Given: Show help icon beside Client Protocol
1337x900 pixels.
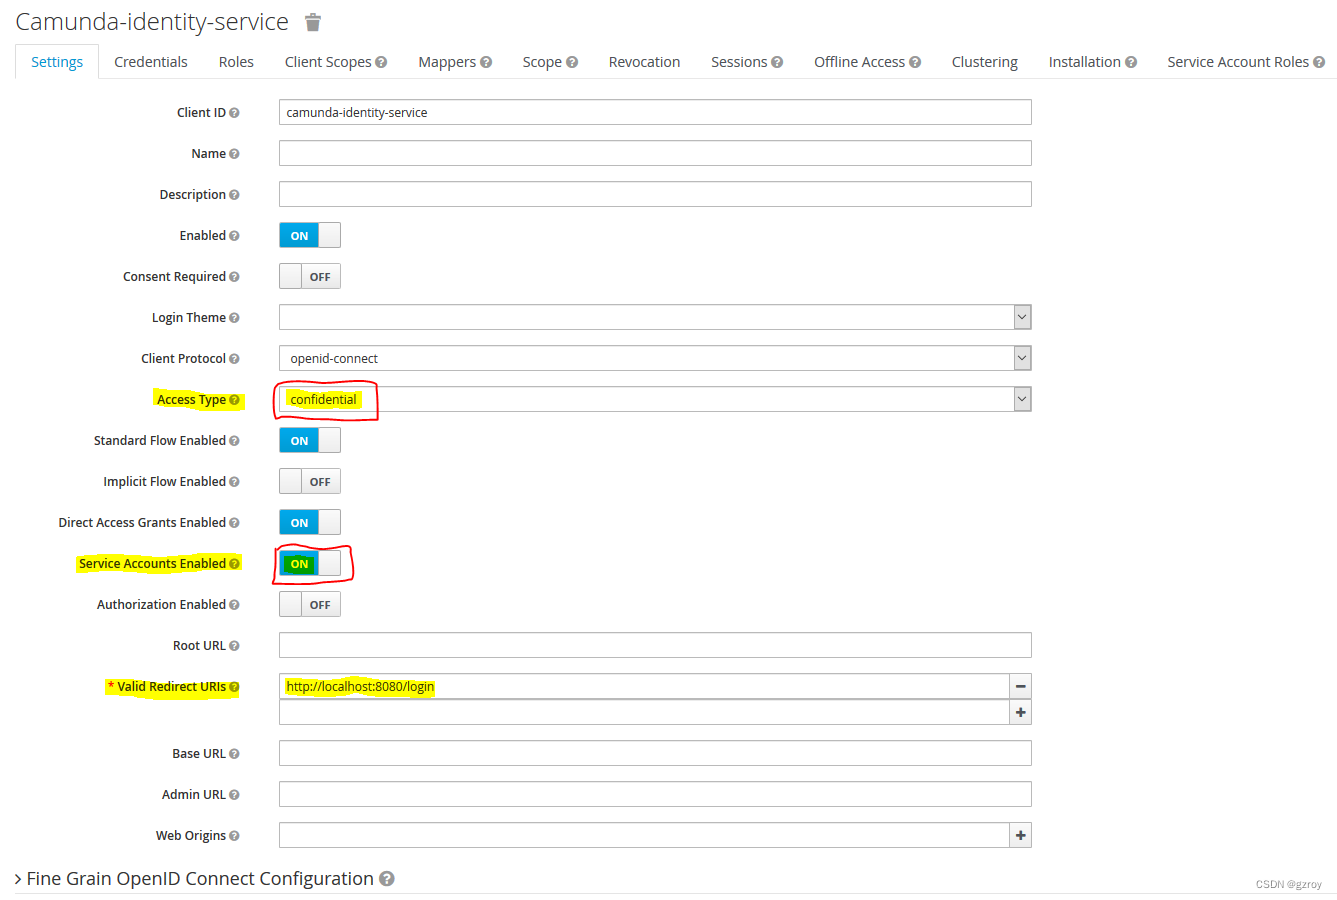Looking at the screenshot, I should pyautogui.click(x=234, y=359).
